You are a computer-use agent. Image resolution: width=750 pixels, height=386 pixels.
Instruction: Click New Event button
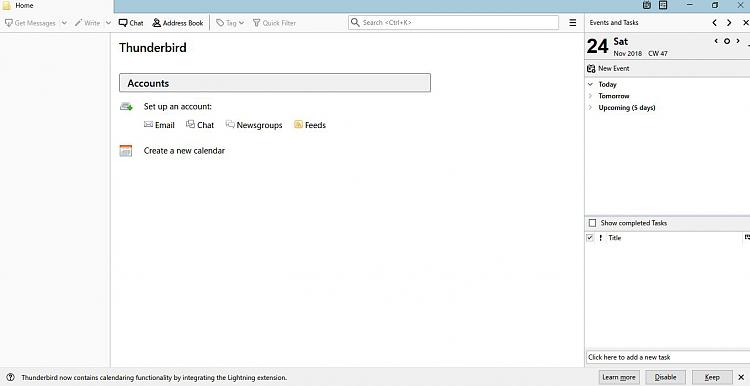click(608, 68)
